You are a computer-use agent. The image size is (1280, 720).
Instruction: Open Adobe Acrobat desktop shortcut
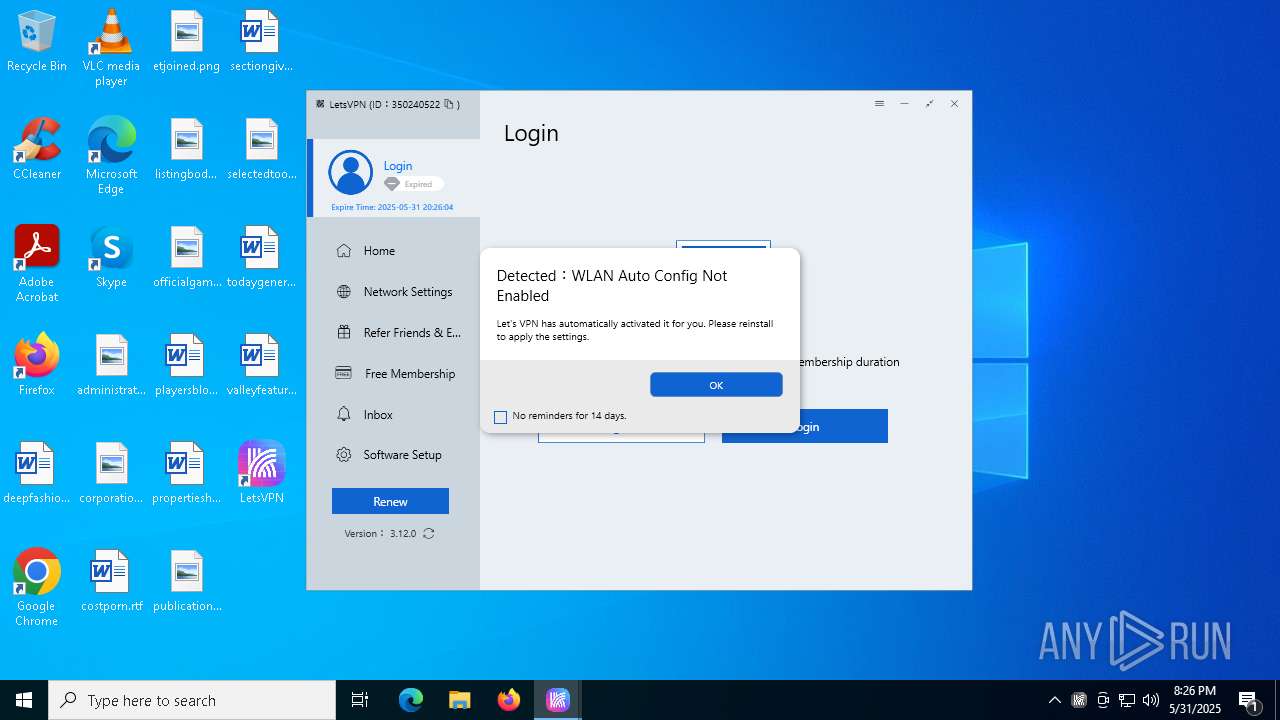(37, 263)
